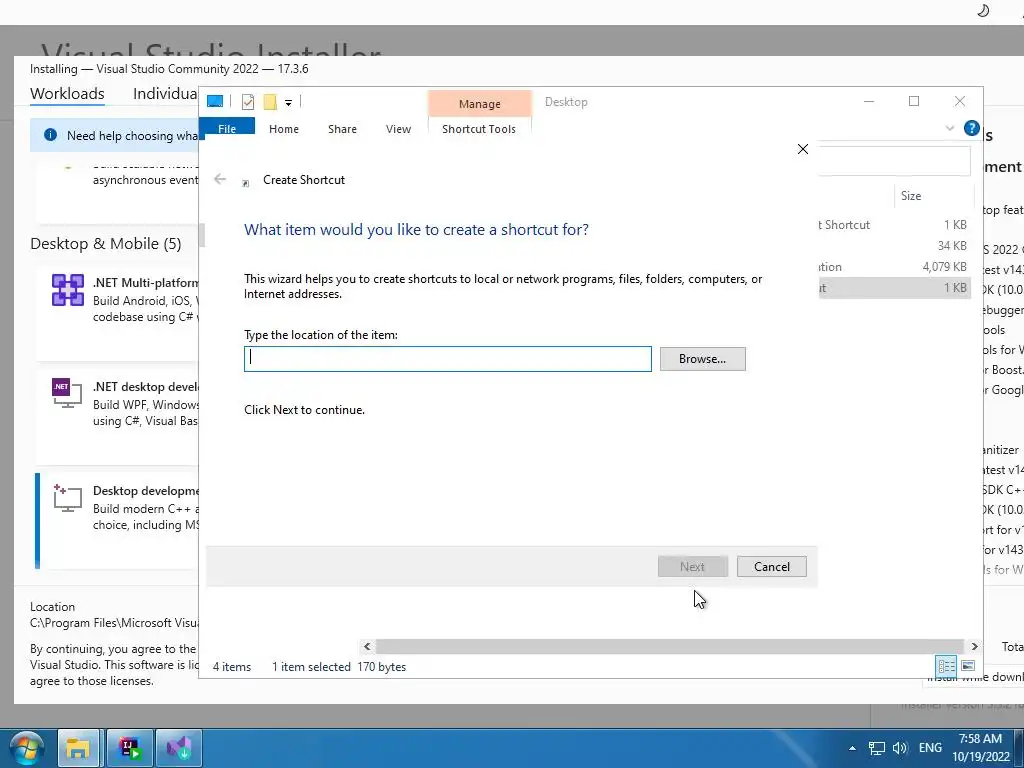Click the ENG language indicator
Image resolution: width=1024 pixels, height=768 pixels.
click(x=930, y=748)
